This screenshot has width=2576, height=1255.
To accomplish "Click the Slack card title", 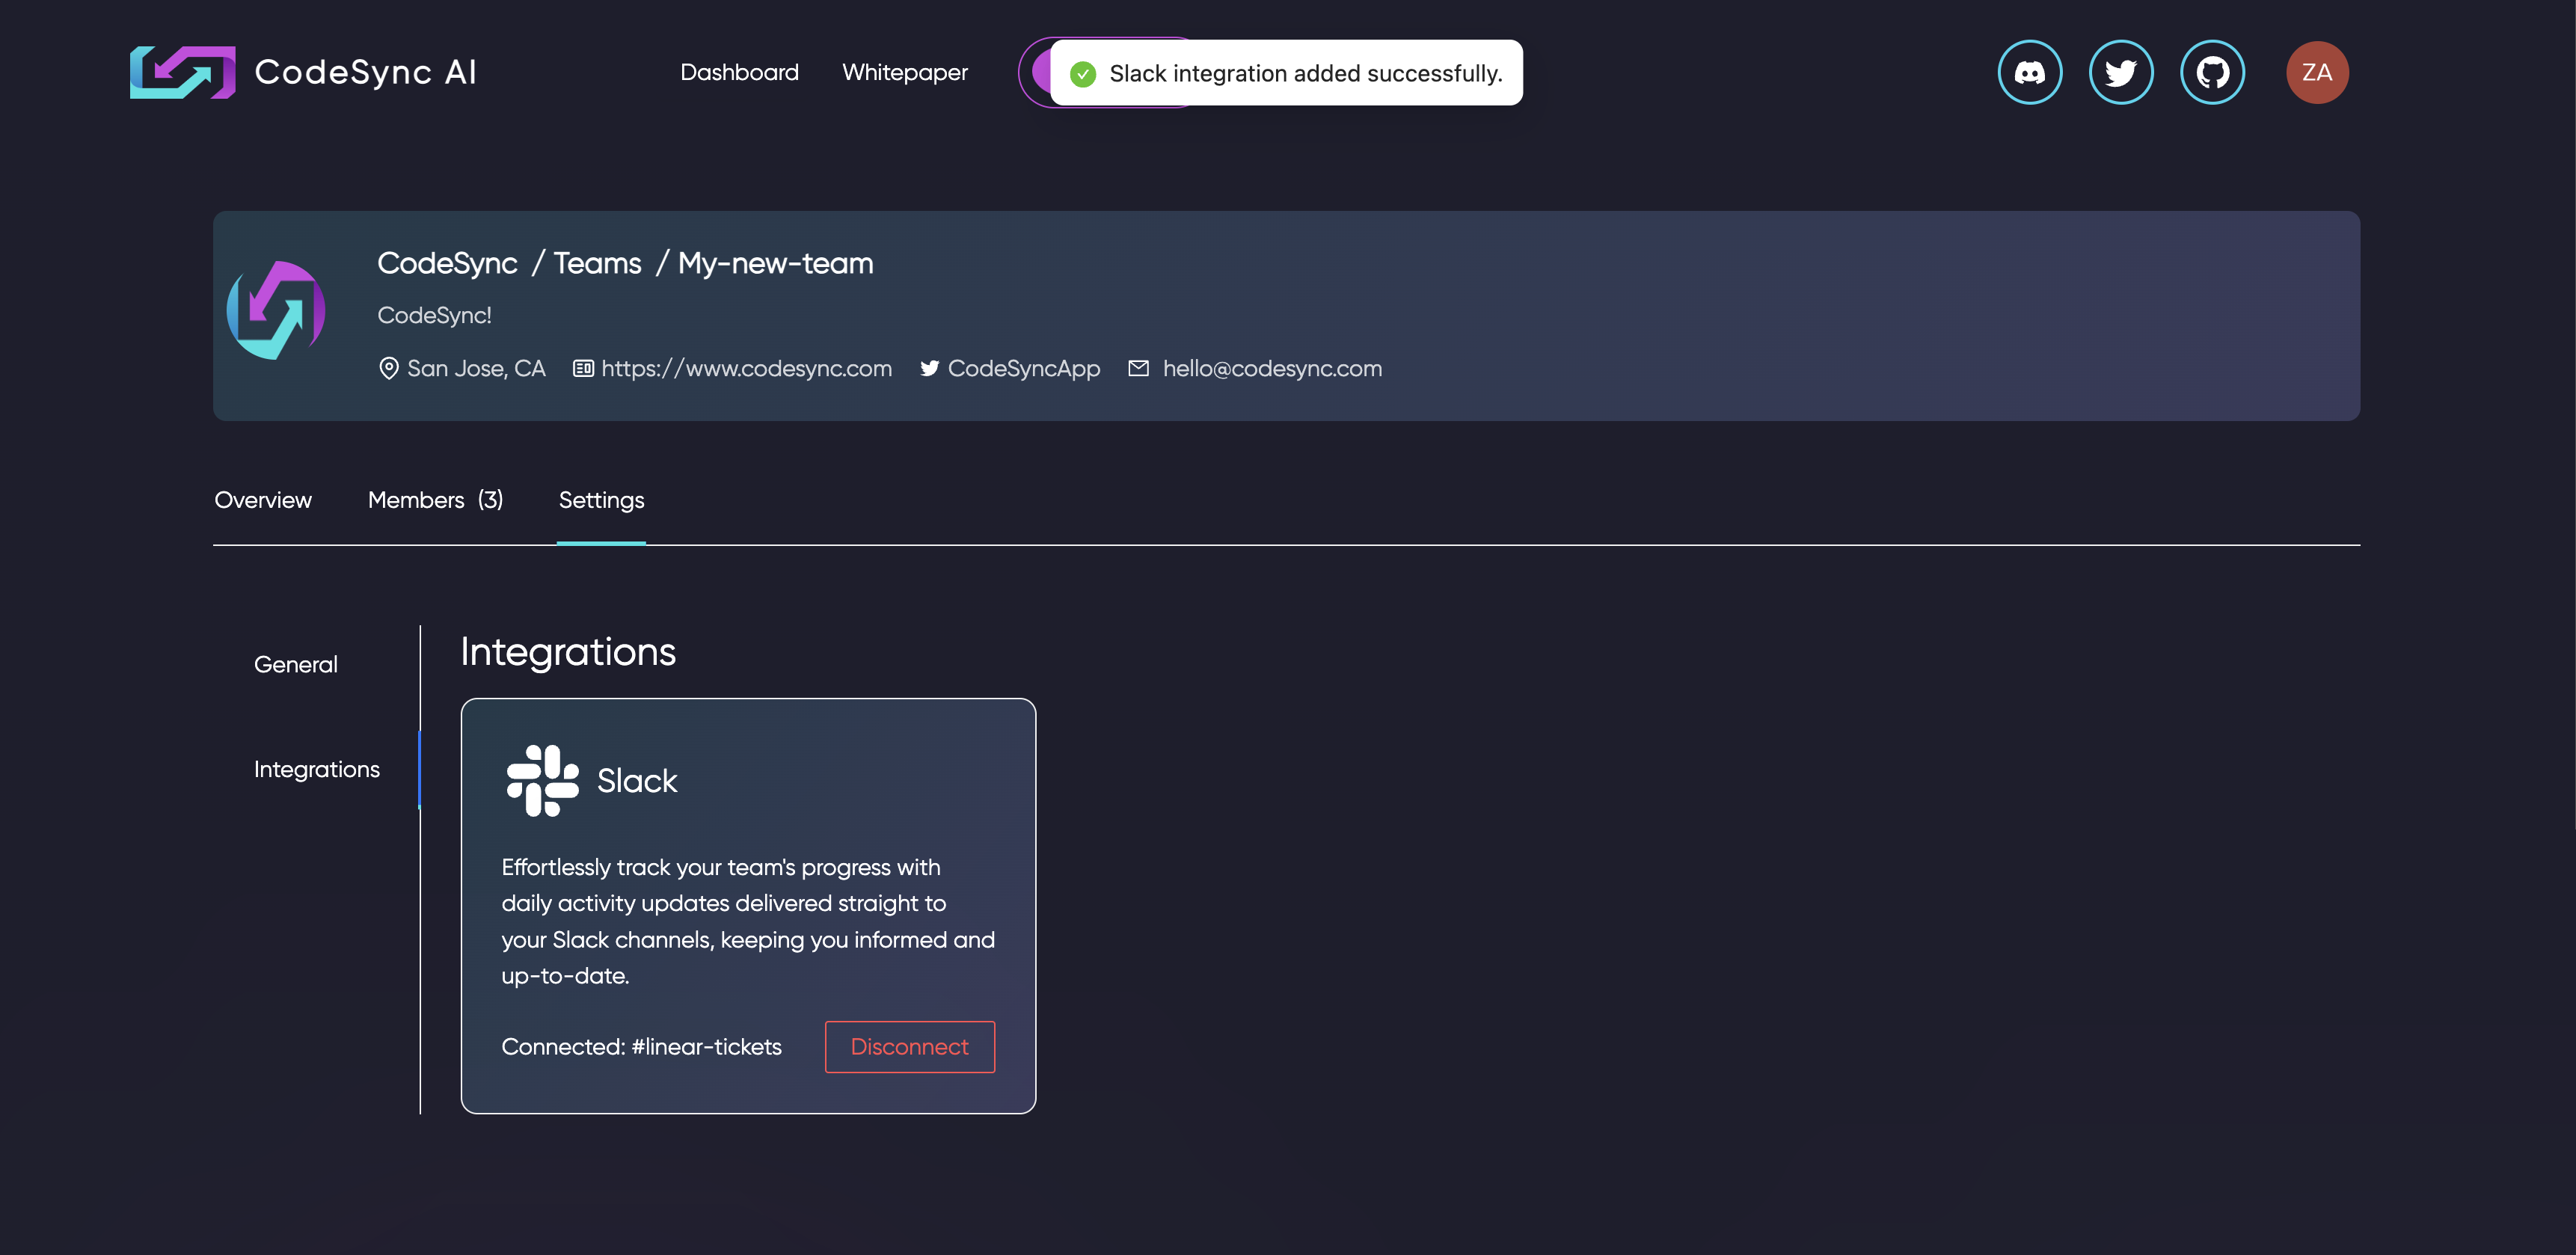I will (x=637, y=781).
